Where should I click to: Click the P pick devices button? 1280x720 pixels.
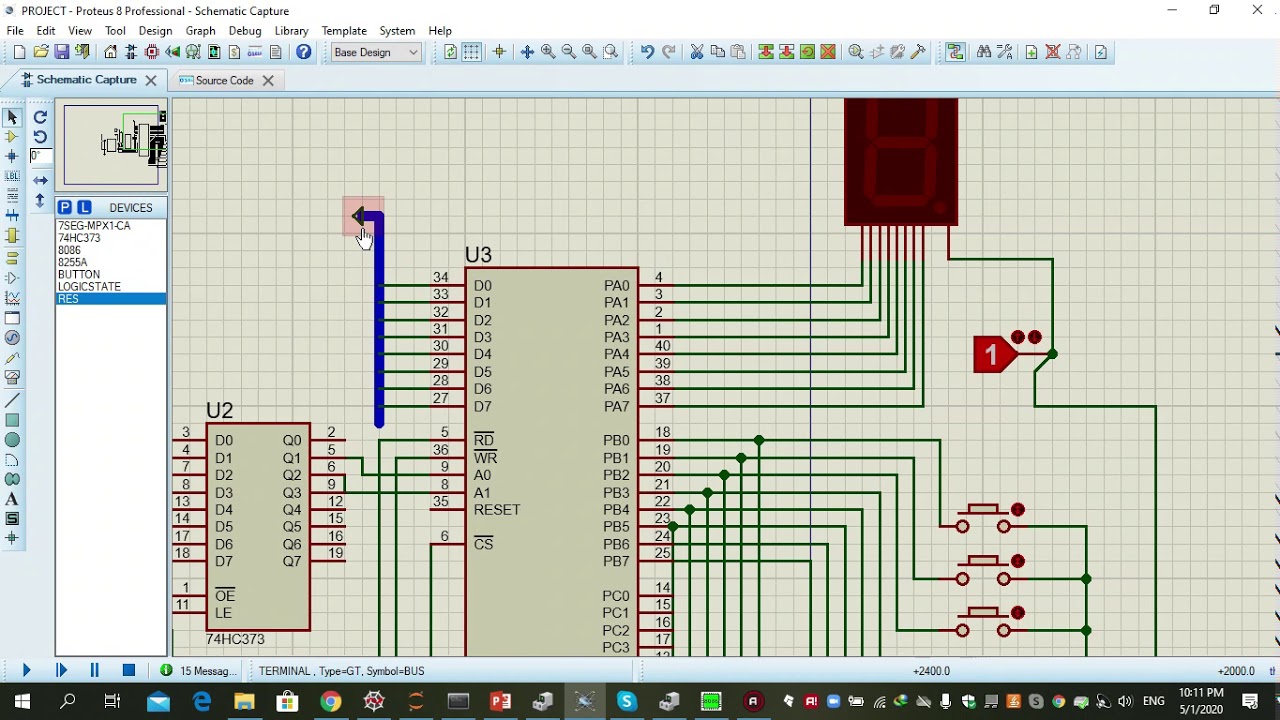click(x=64, y=207)
